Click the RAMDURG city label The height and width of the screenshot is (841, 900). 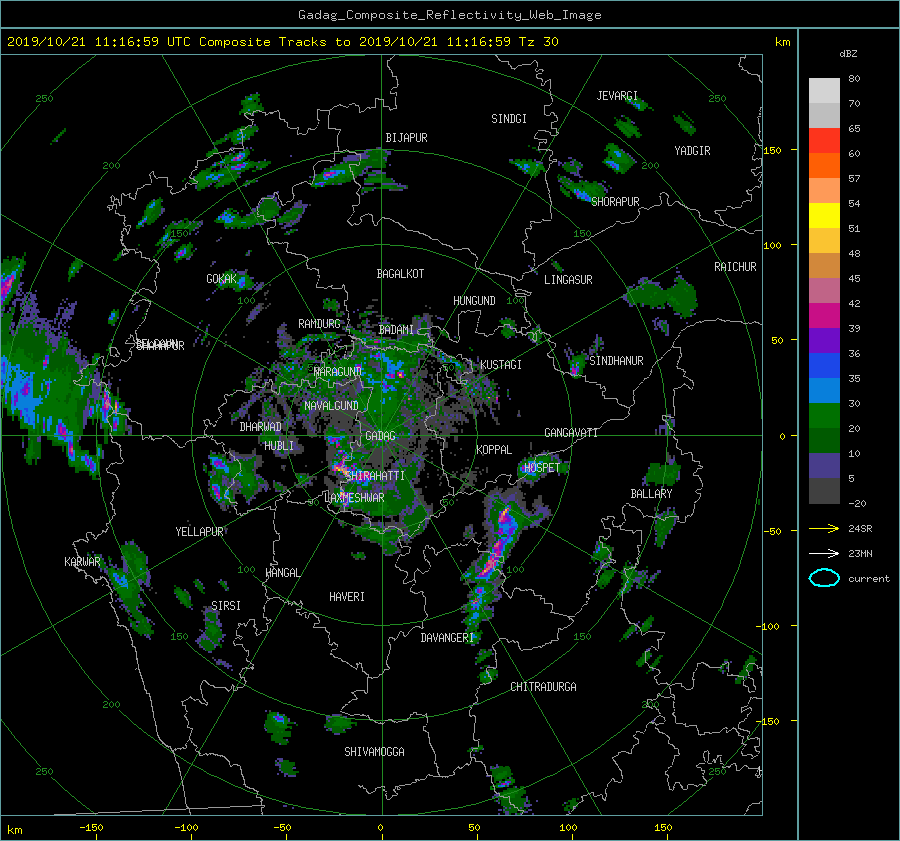[x=319, y=324]
